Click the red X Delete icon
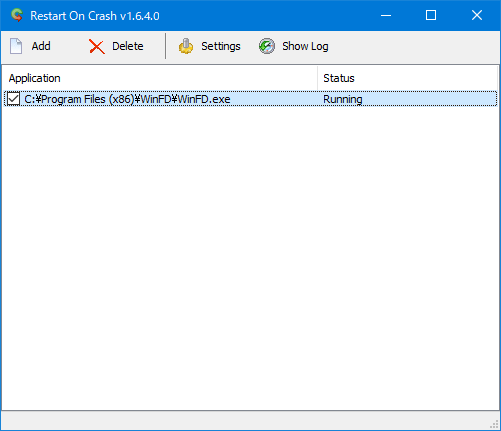The width and height of the screenshot is (501, 431). coord(97,46)
